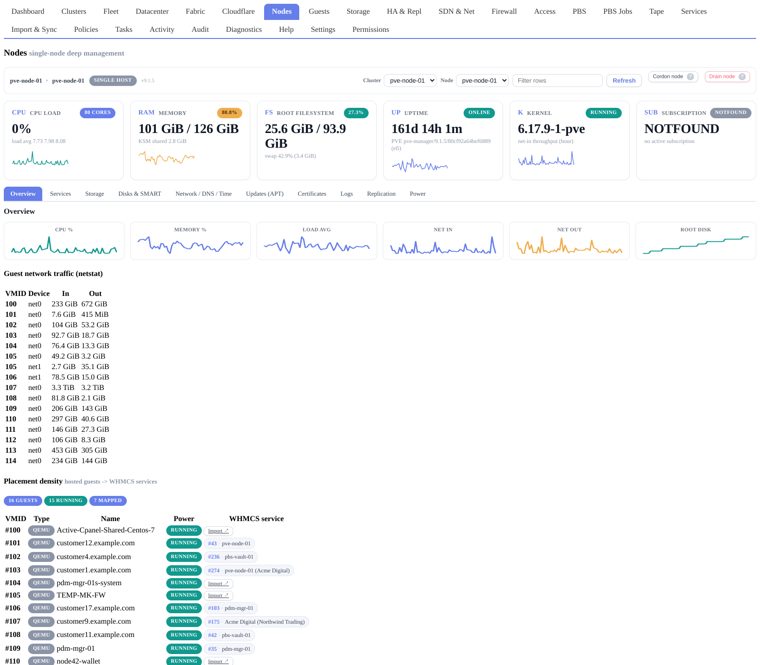This screenshot has height=665, width=760.
Task: Click RUNNING badge for customer12.example.com
Action: 184,543
